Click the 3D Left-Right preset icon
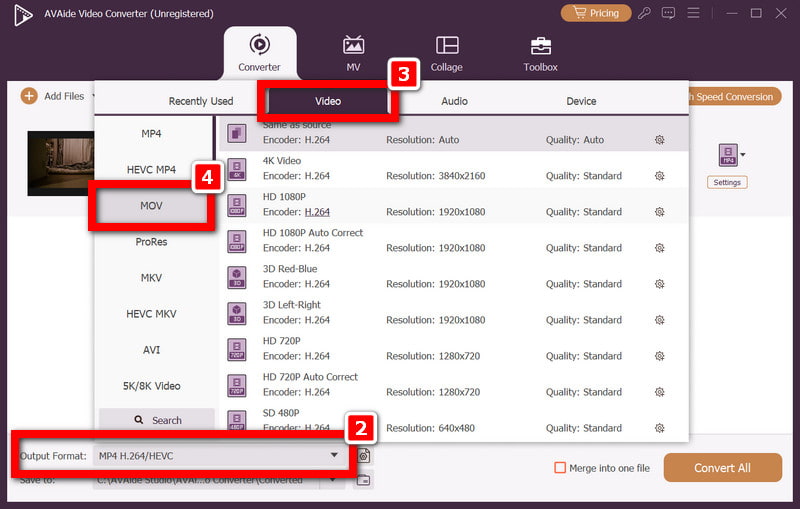This screenshot has height=509, width=800. [237, 314]
